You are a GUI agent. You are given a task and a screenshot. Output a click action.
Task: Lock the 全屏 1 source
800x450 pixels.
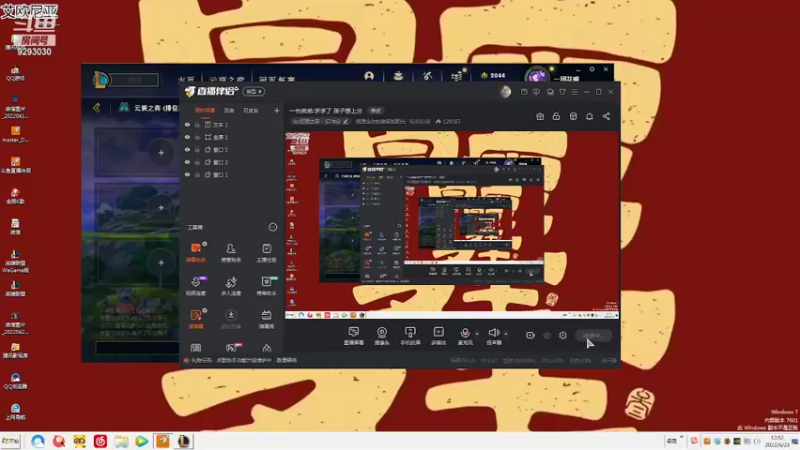(x=197, y=137)
